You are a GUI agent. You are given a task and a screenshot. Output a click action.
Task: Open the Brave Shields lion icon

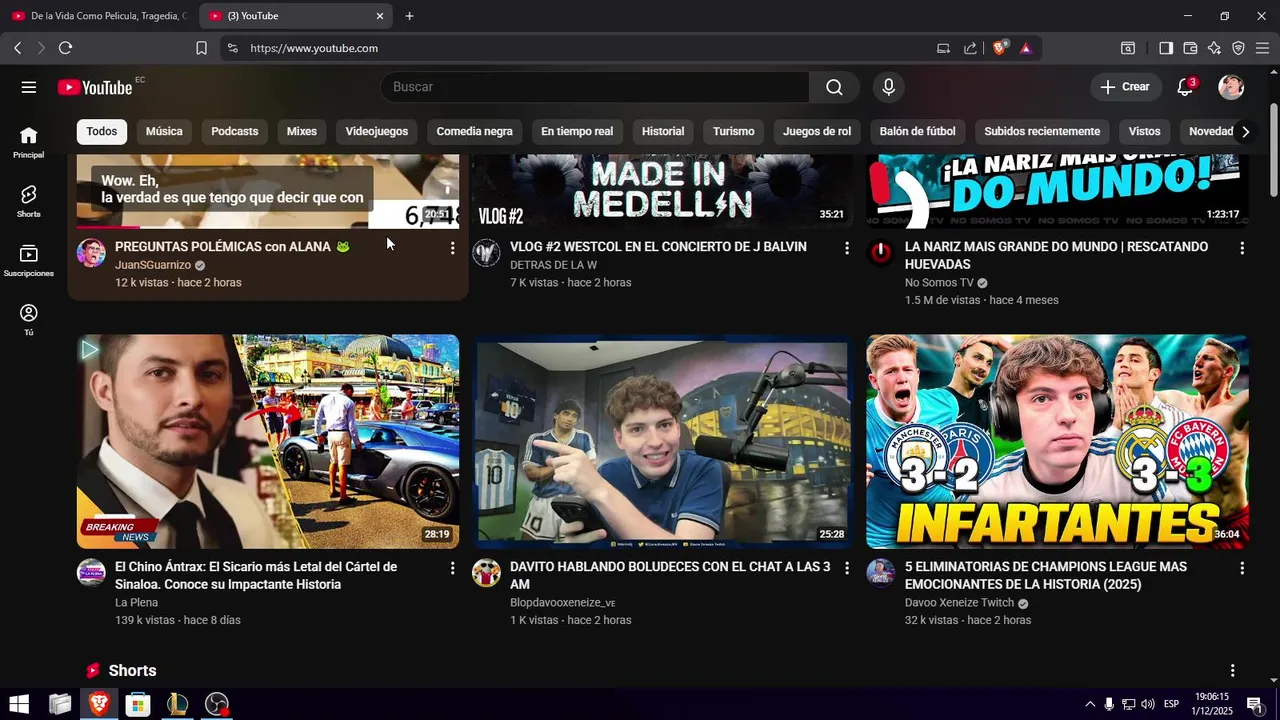point(999,48)
